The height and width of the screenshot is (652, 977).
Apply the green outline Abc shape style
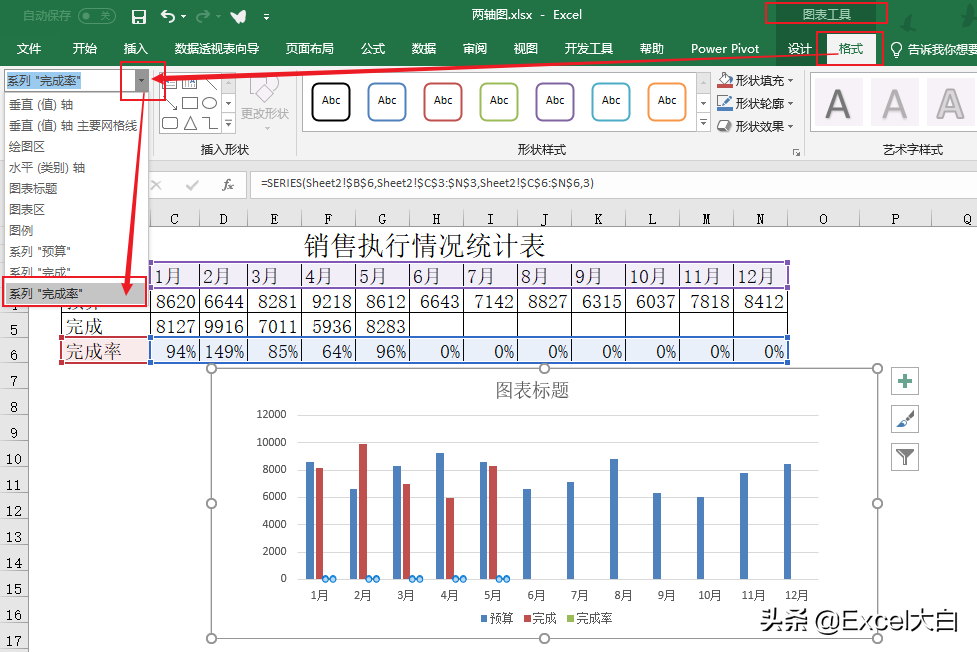click(x=499, y=102)
